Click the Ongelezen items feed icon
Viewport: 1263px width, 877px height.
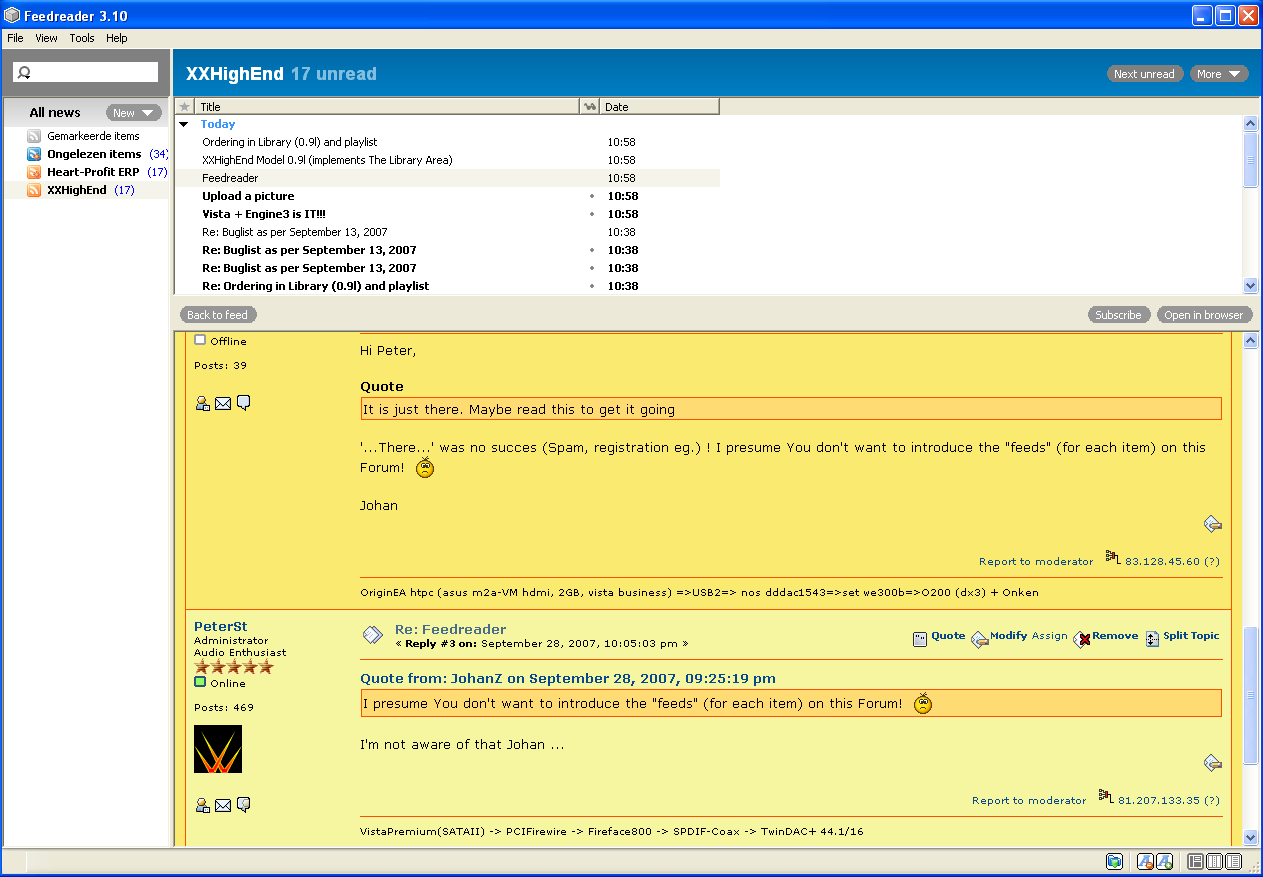(34, 154)
